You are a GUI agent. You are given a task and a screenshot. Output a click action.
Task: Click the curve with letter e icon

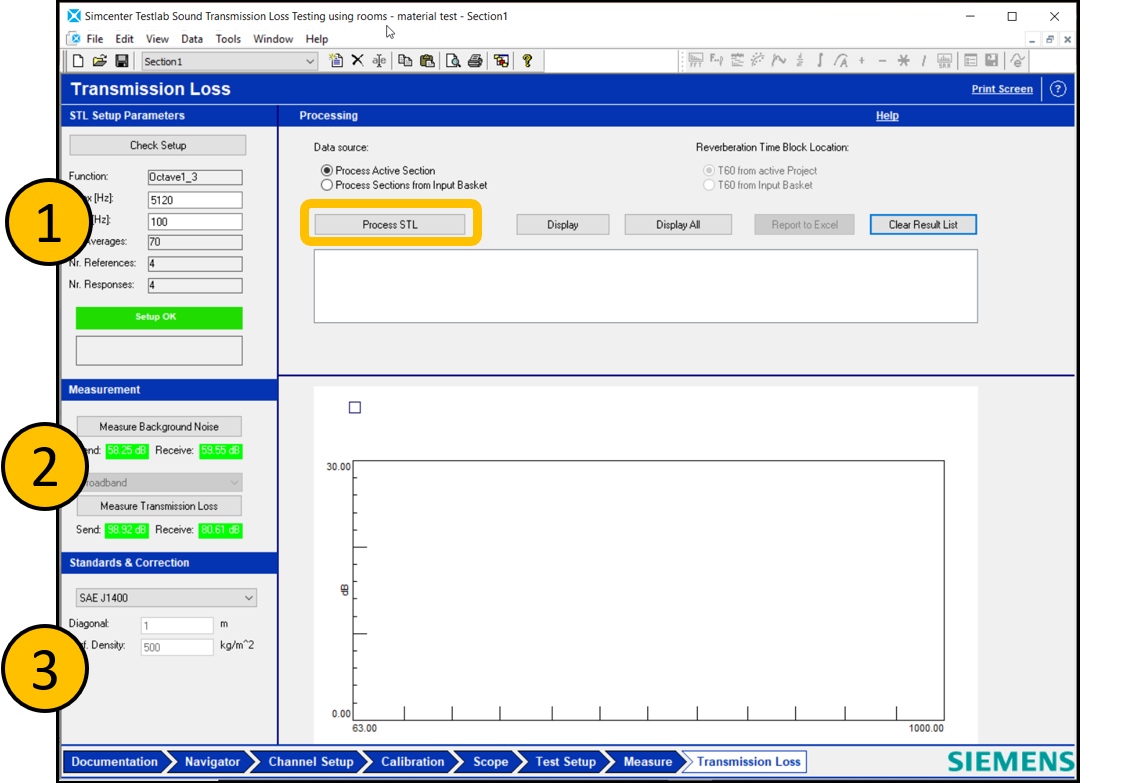pos(1017,61)
